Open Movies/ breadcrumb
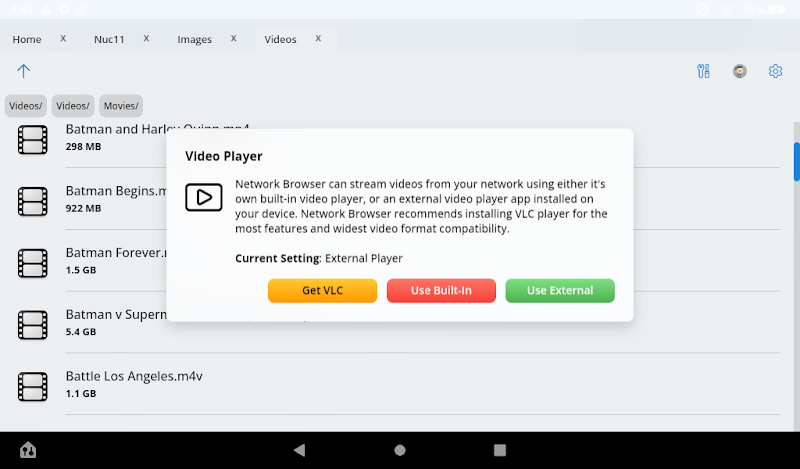The width and height of the screenshot is (800, 469). point(121,106)
